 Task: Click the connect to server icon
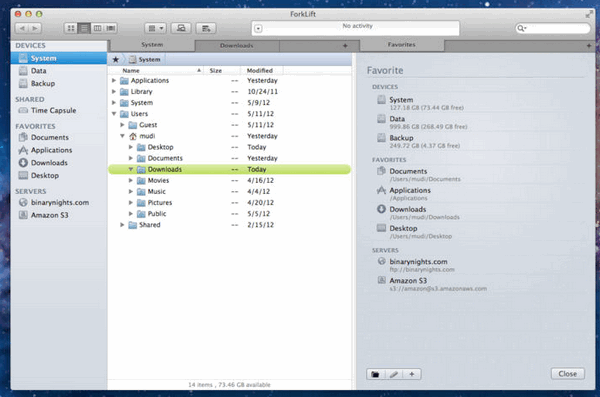(181, 28)
